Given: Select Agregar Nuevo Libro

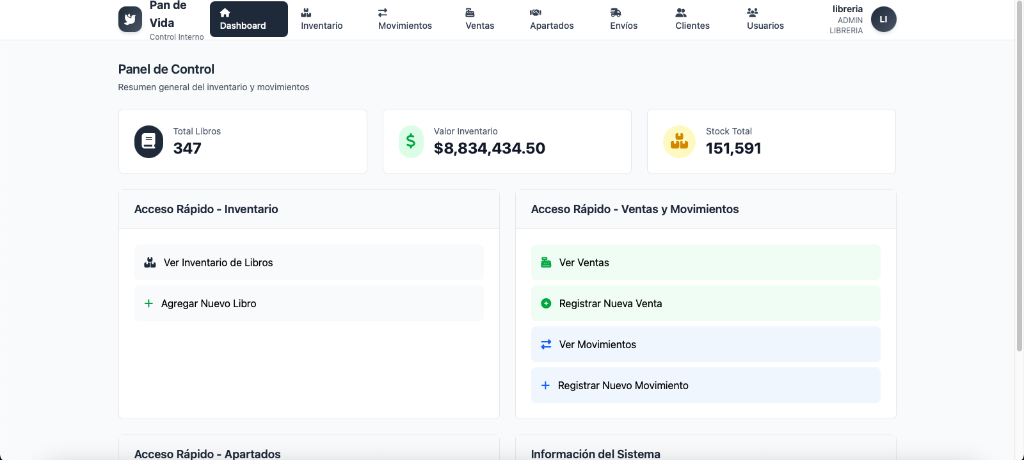Looking at the screenshot, I should pyautogui.click(x=309, y=303).
